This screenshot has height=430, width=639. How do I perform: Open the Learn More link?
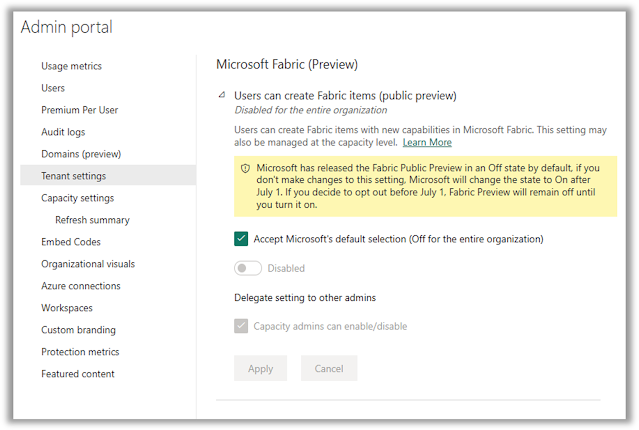tap(427, 143)
